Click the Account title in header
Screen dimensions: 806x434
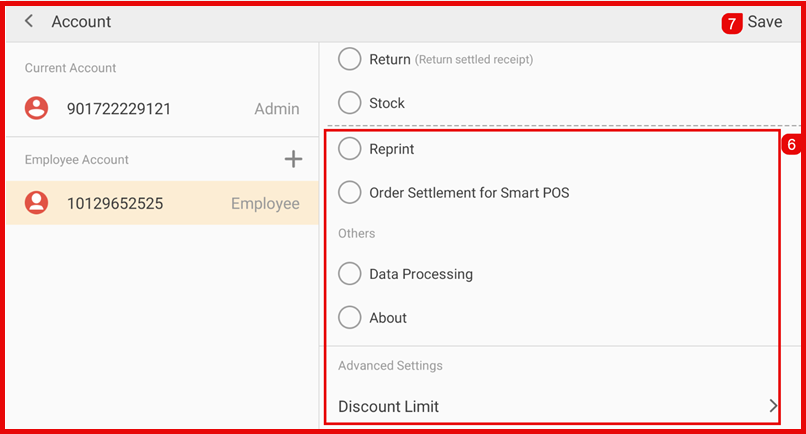[81, 21]
